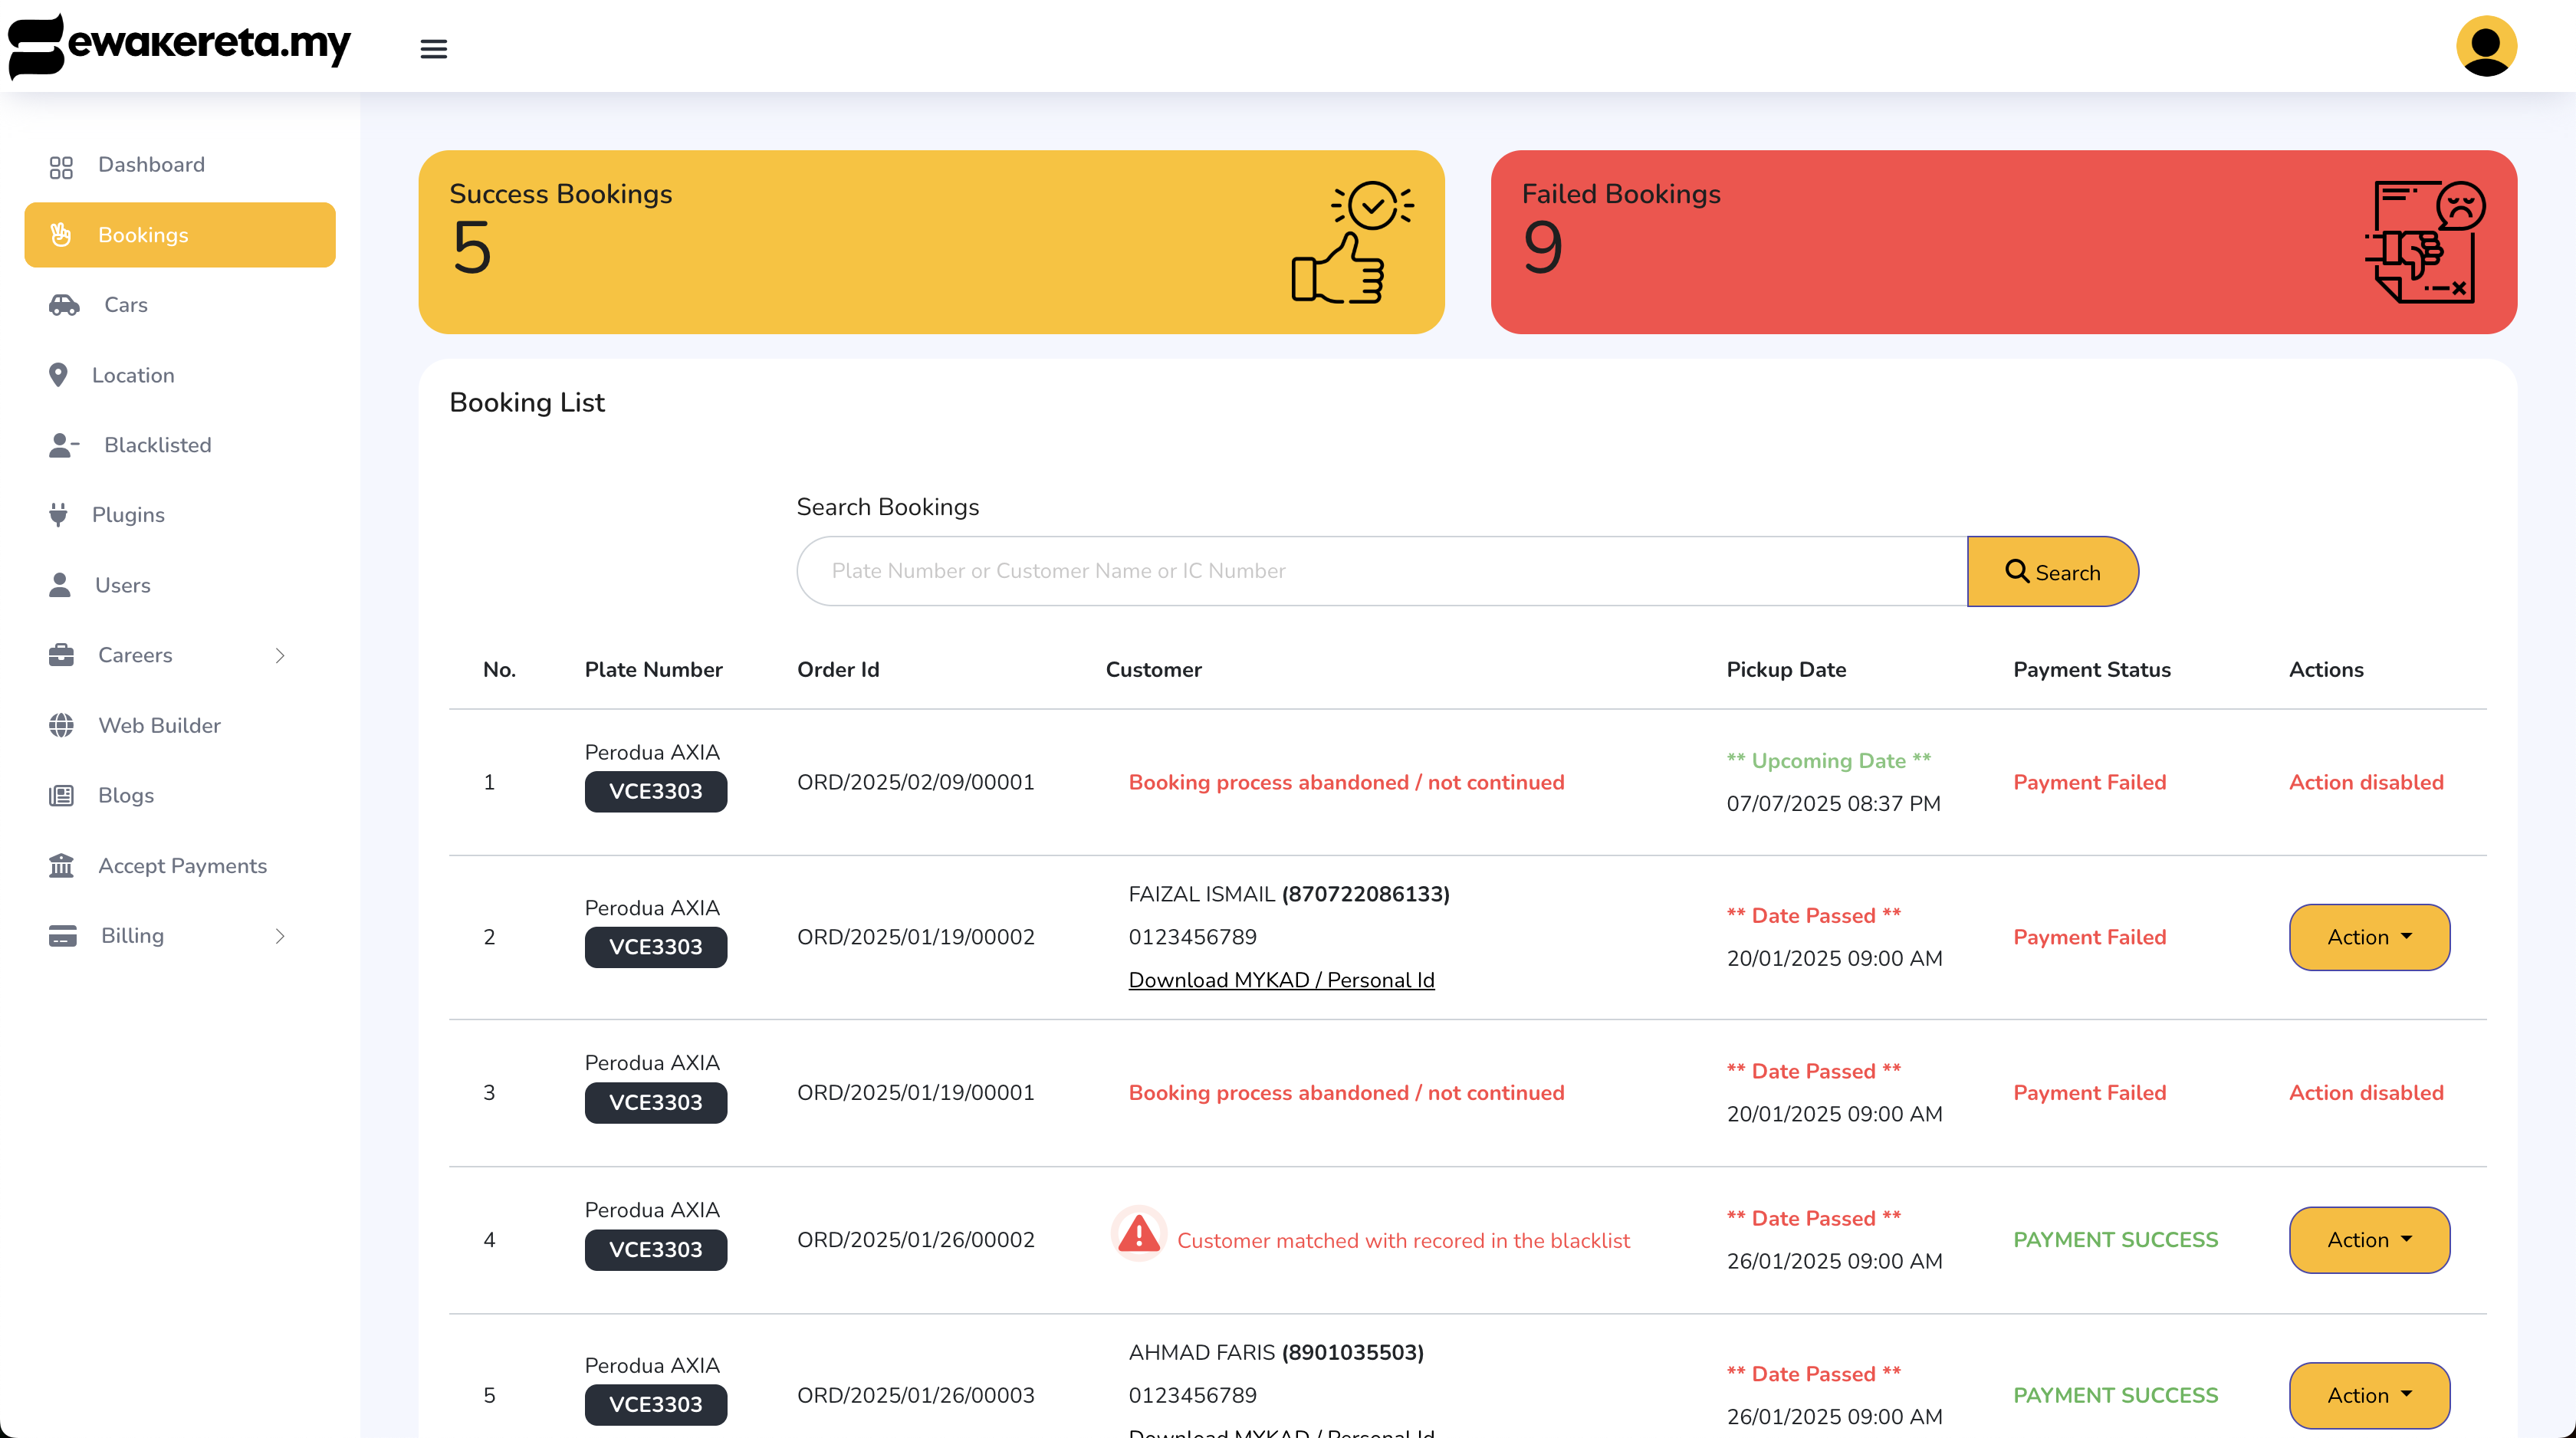2576x1438 pixels.
Task: Expand the Billing submenu chevron
Action: pos(280,935)
